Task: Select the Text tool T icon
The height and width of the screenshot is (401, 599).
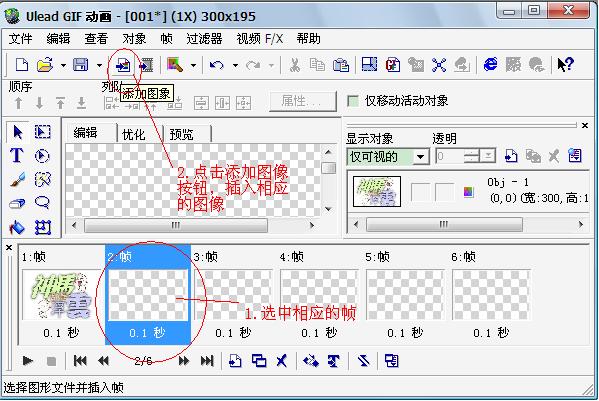Action: pyautogui.click(x=16, y=155)
